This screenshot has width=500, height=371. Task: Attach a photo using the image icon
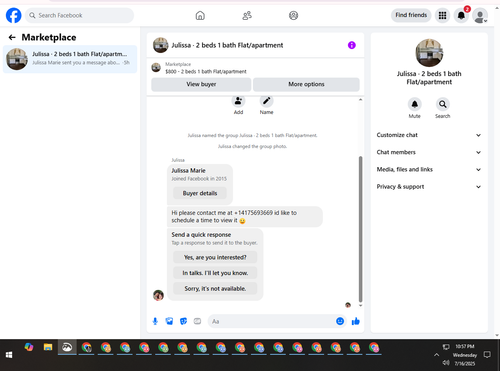click(169, 321)
